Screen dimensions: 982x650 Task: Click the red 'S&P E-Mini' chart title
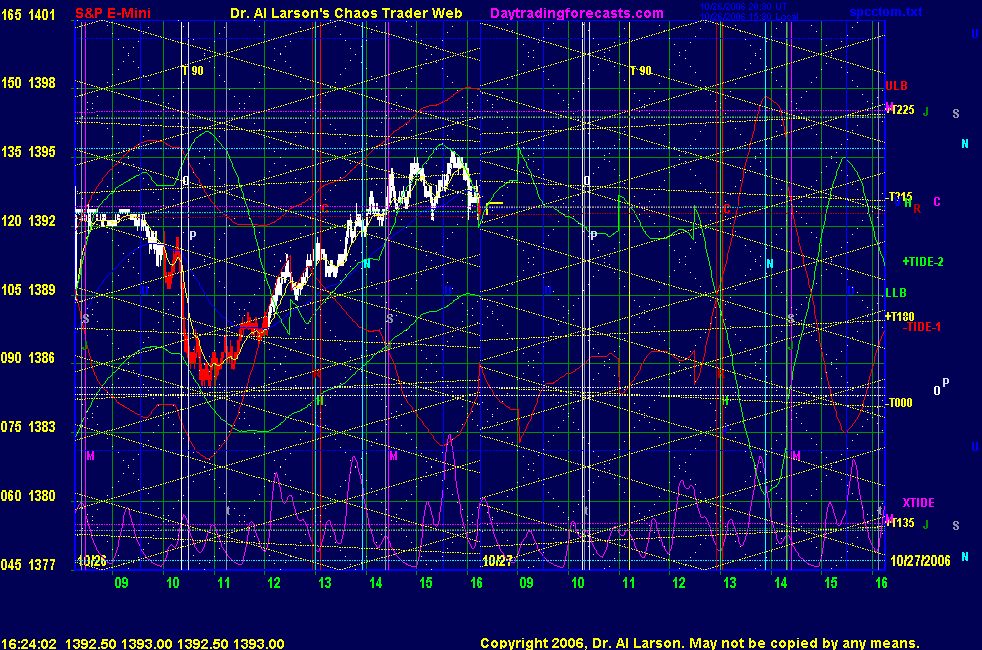pos(113,13)
